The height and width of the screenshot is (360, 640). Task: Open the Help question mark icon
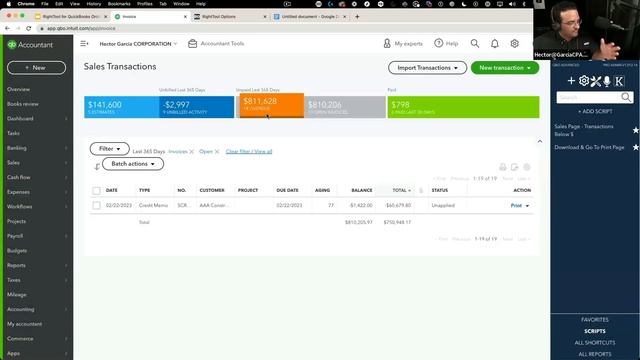tap(438, 43)
